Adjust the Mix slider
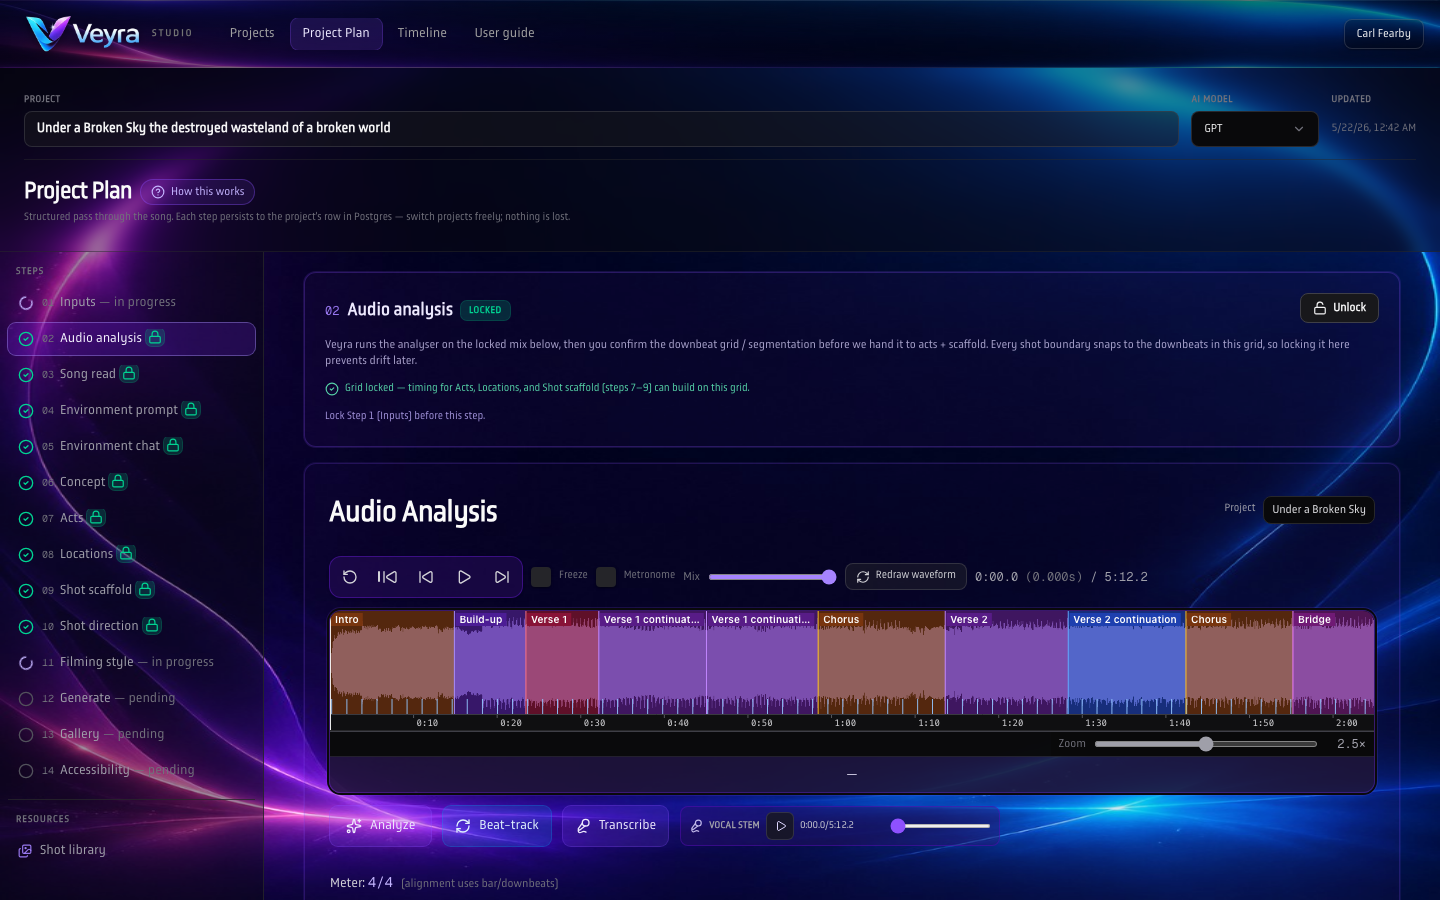This screenshot has width=1440, height=900. click(x=772, y=577)
